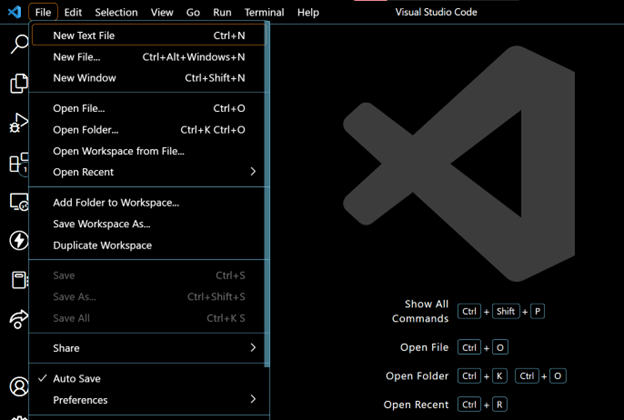The height and width of the screenshot is (420, 624).
Task: Click the Open Recent watermark label
Action: [x=416, y=404]
